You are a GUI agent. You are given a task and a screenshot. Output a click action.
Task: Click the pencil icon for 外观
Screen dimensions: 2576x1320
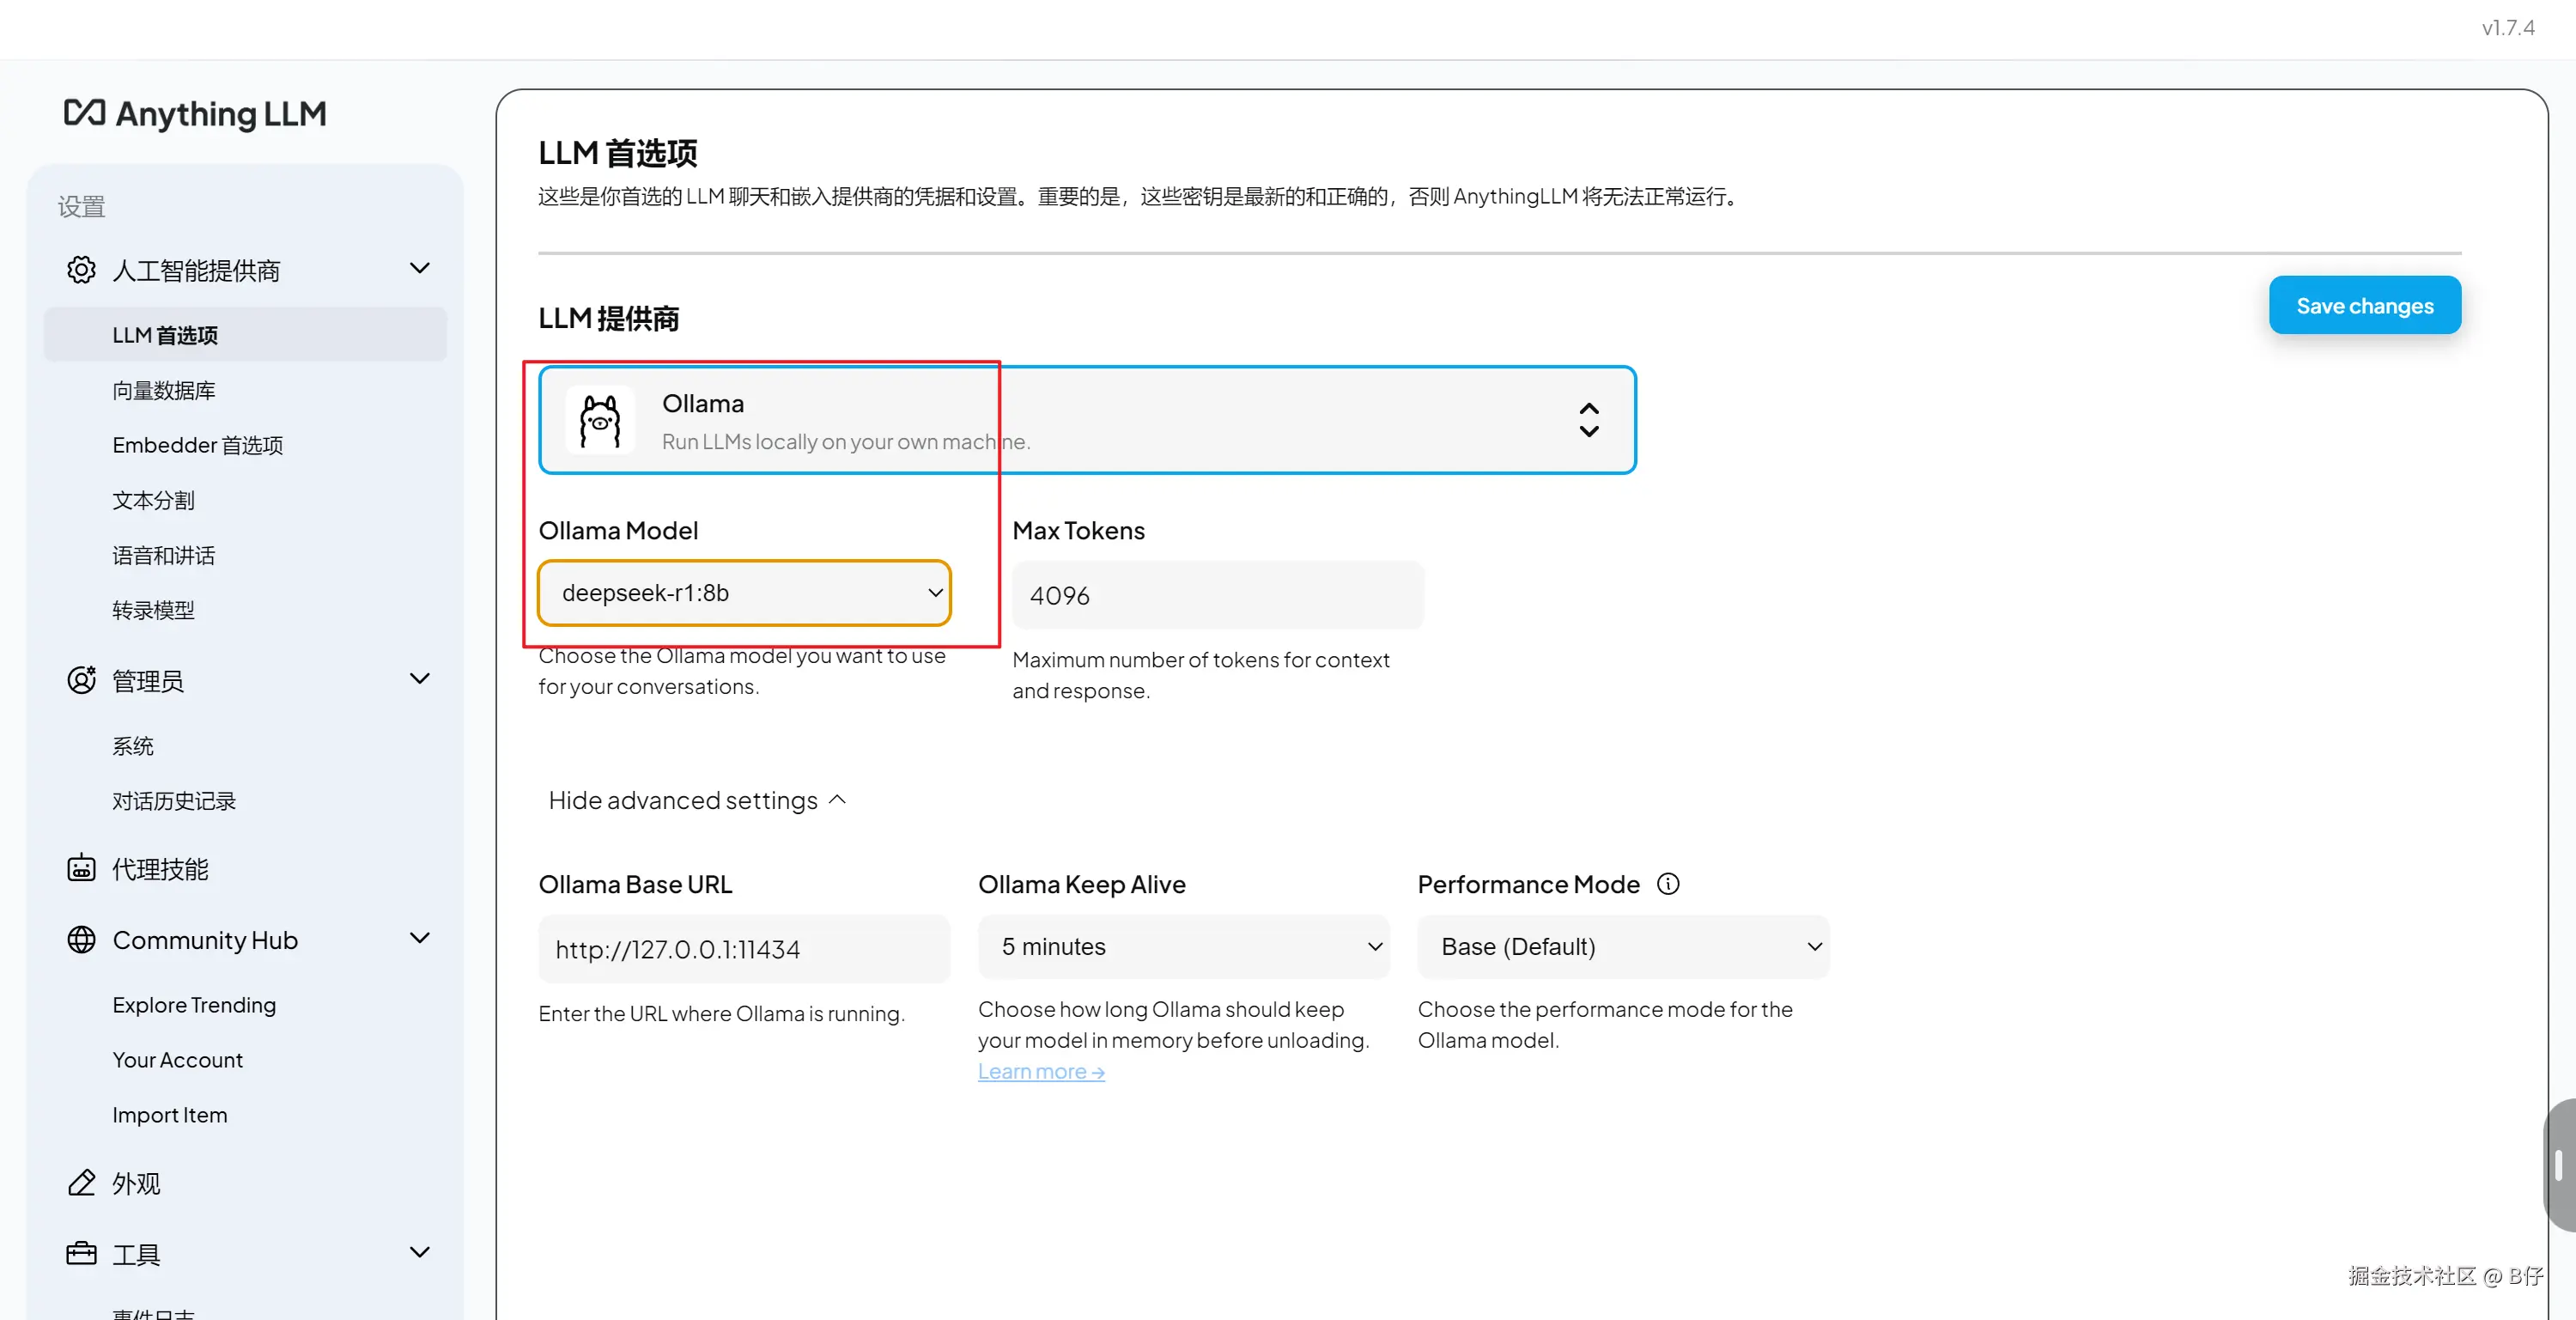pos(81,1183)
